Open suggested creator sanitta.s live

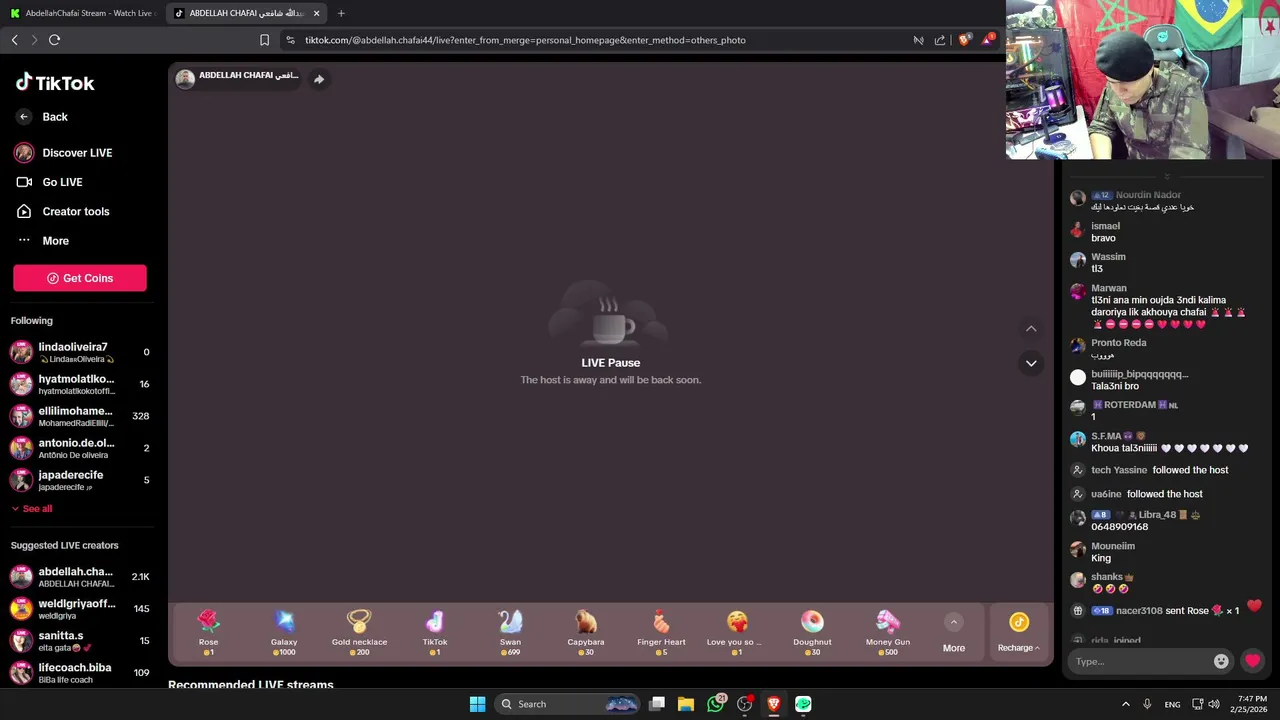click(80, 640)
